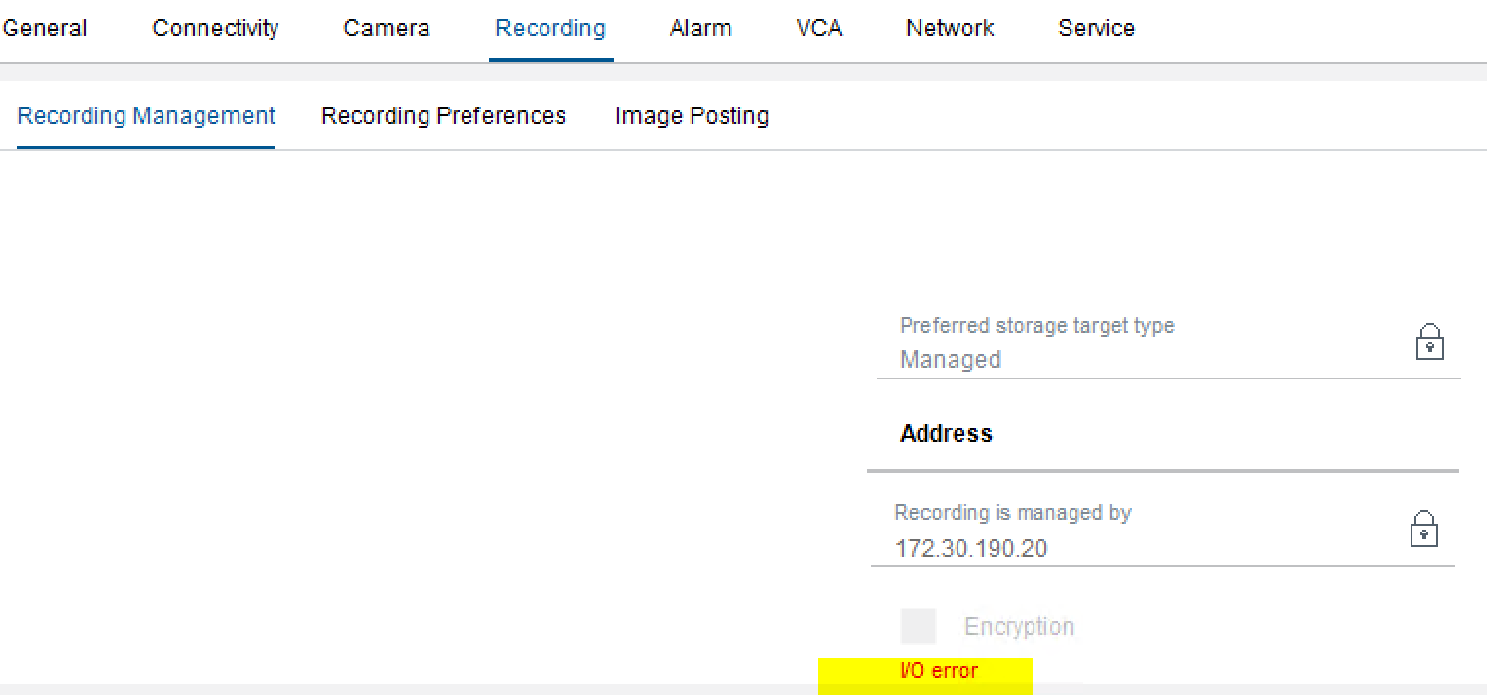Click the Encryption label text
Viewport: 1487px width, 695px height.
click(x=1019, y=626)
